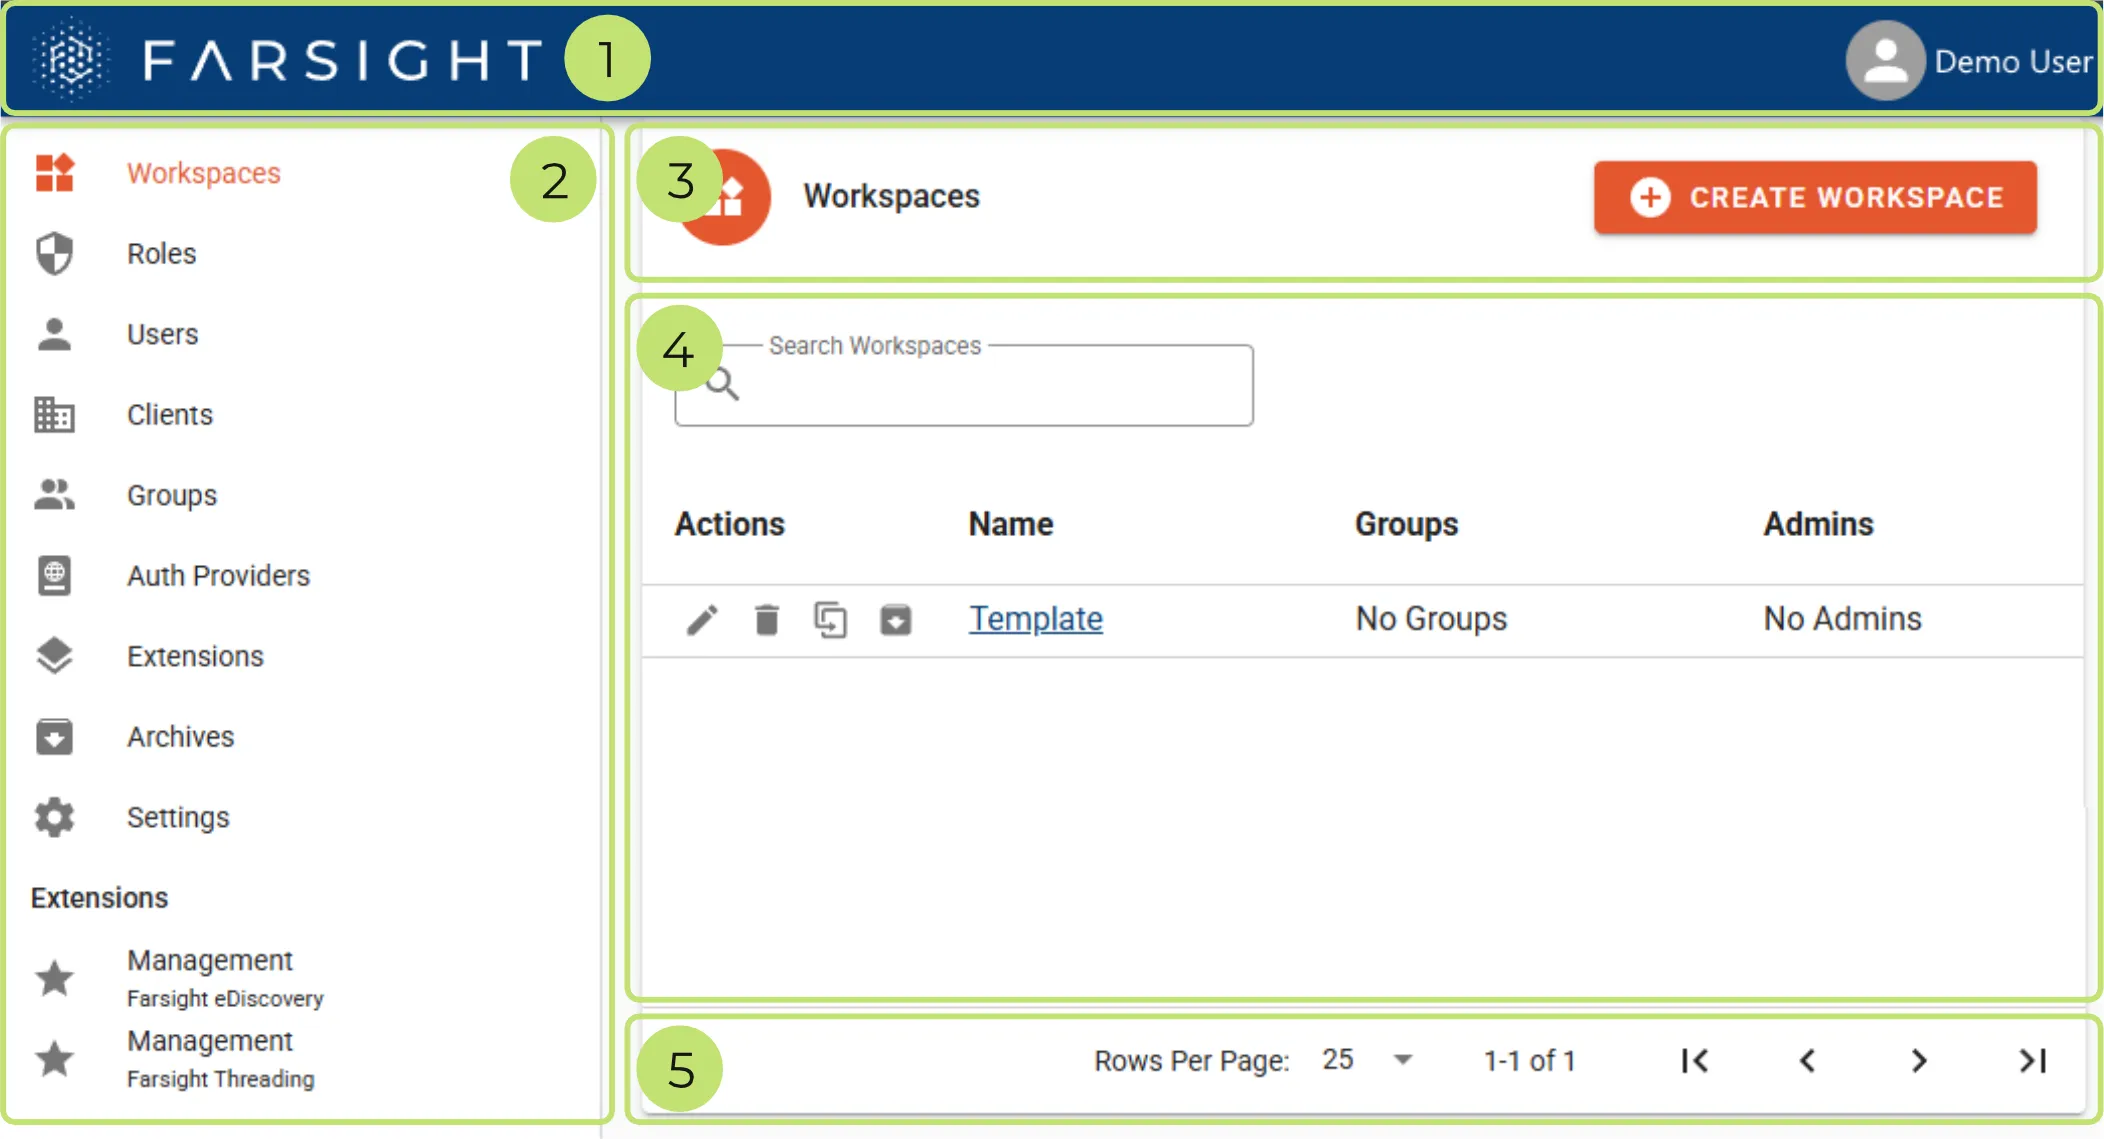Screen dimensions: 2104x1139
Task: Click the Create Workspace button
Action: 1814,197
